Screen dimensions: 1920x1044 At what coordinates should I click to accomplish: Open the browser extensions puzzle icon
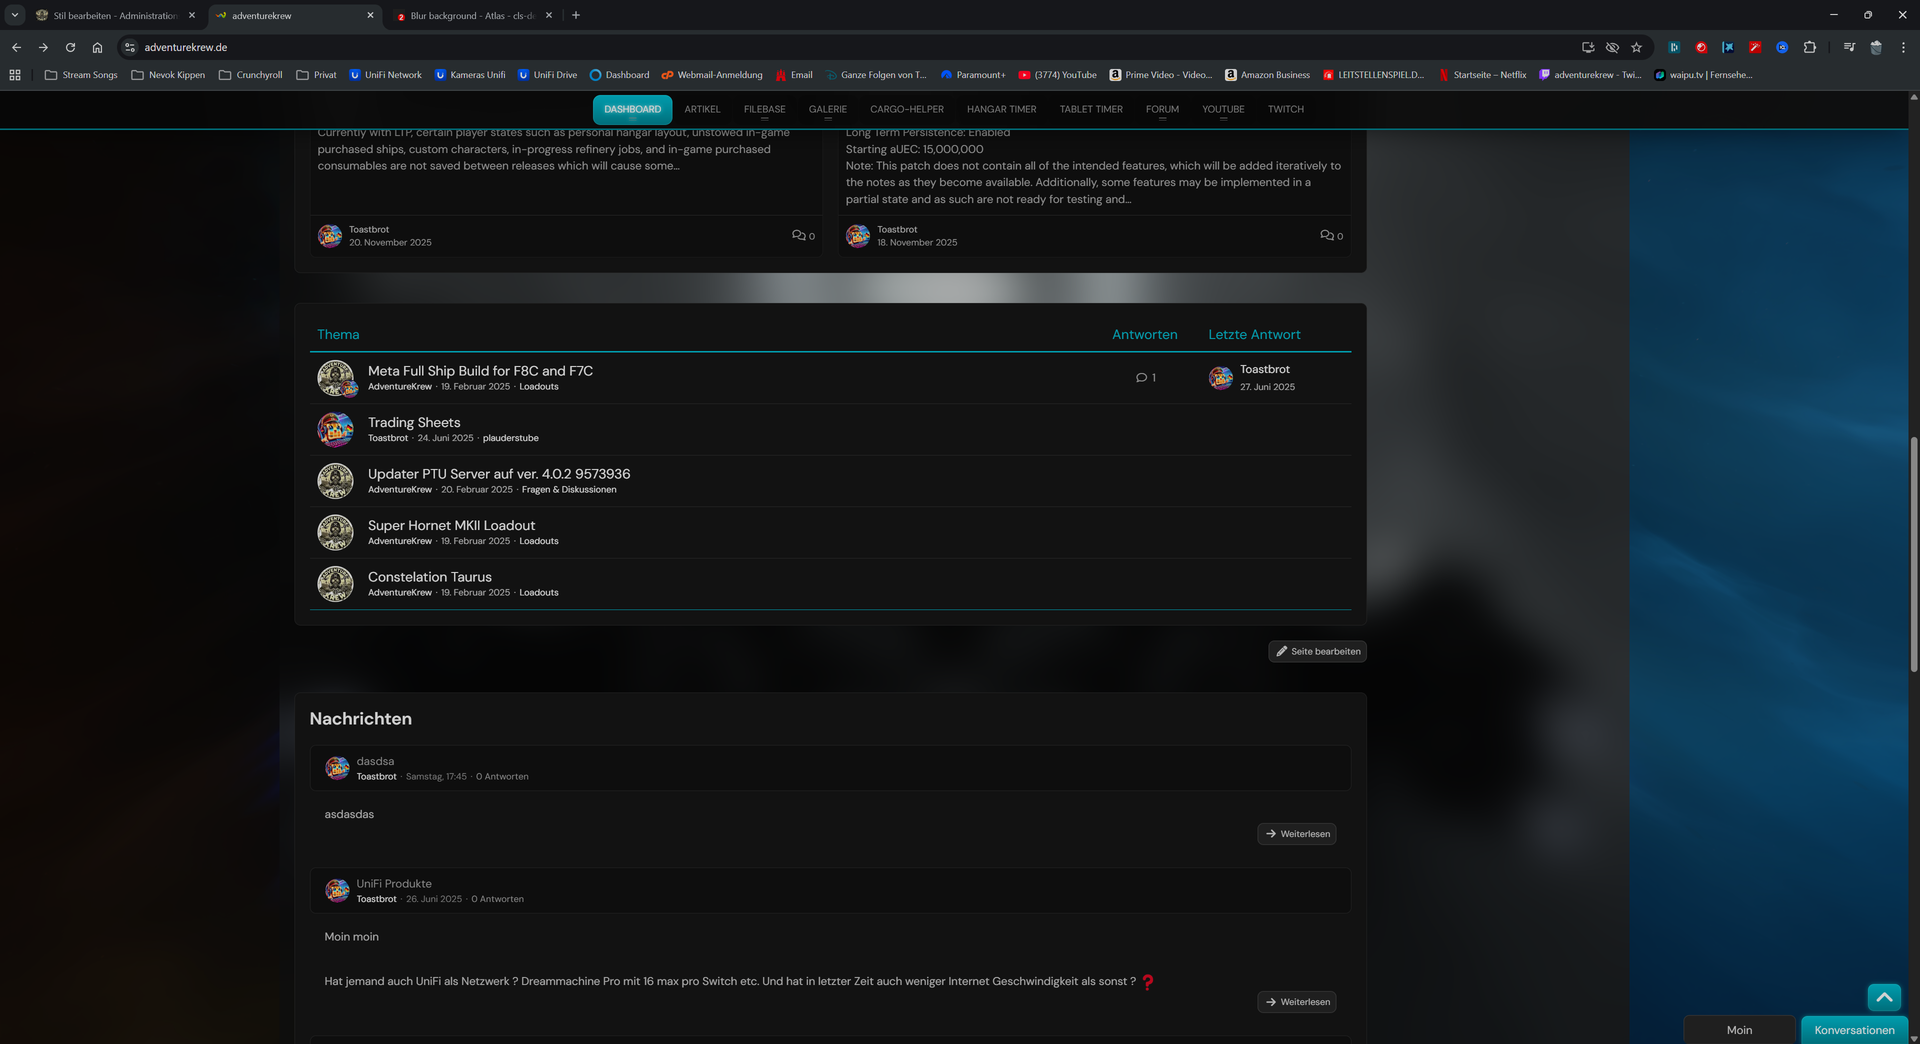point(1809,47)
